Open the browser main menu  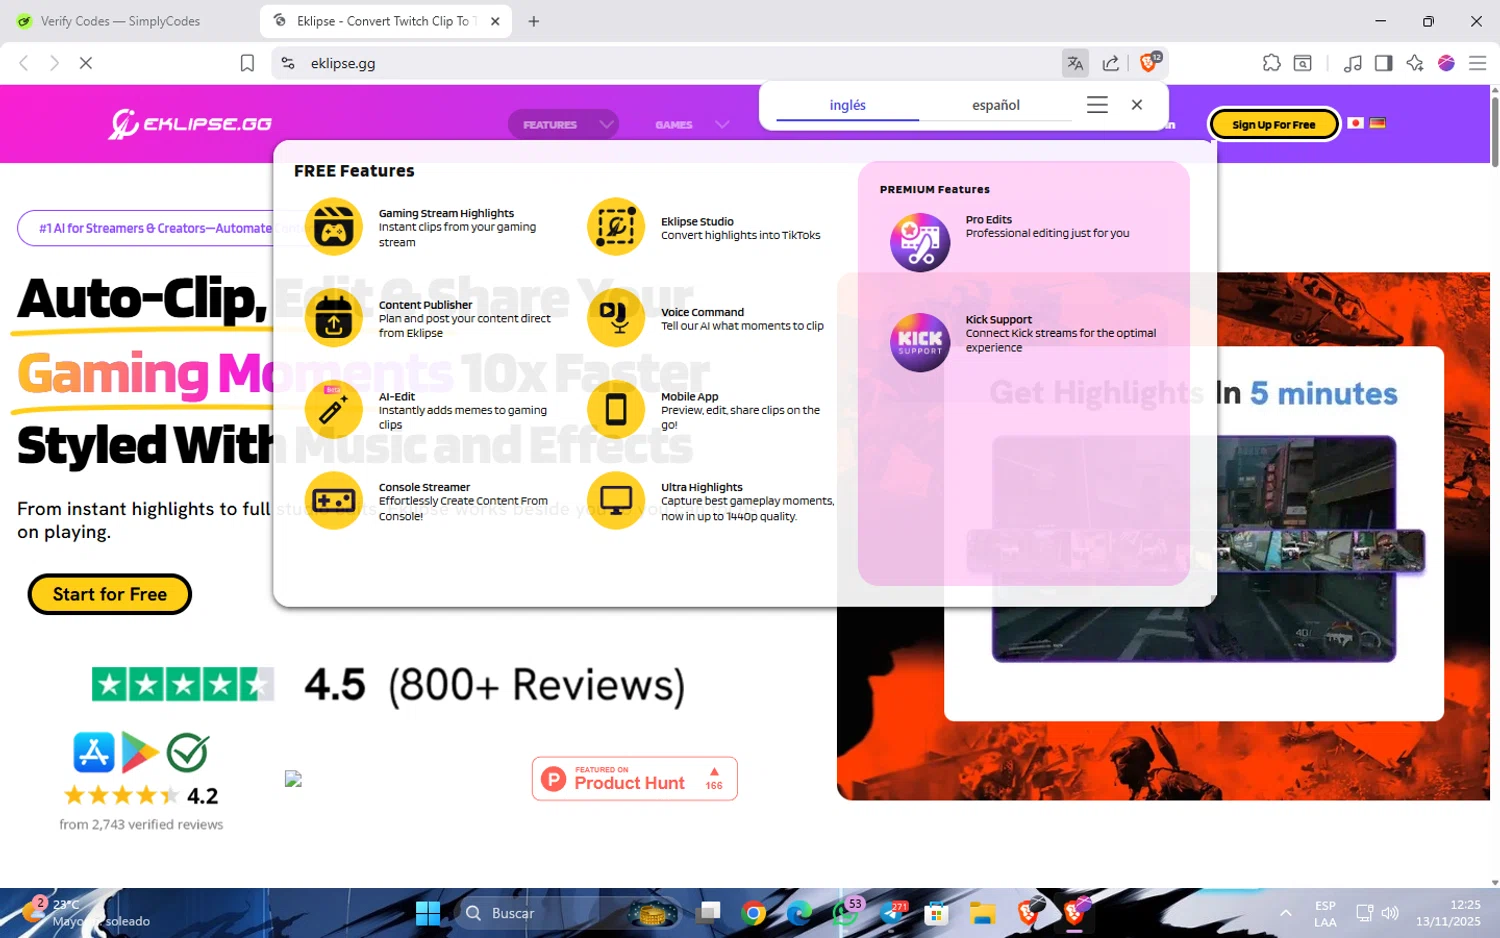pyautogui.click(x=1477, y=63)
